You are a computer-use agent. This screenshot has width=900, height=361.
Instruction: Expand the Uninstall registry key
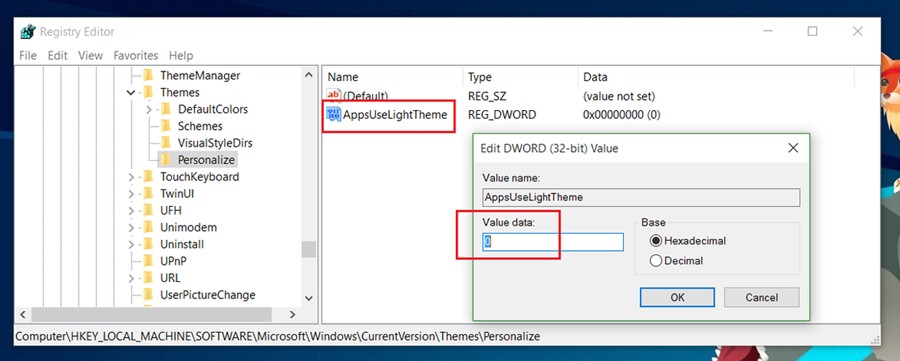(x=131, y=244)
